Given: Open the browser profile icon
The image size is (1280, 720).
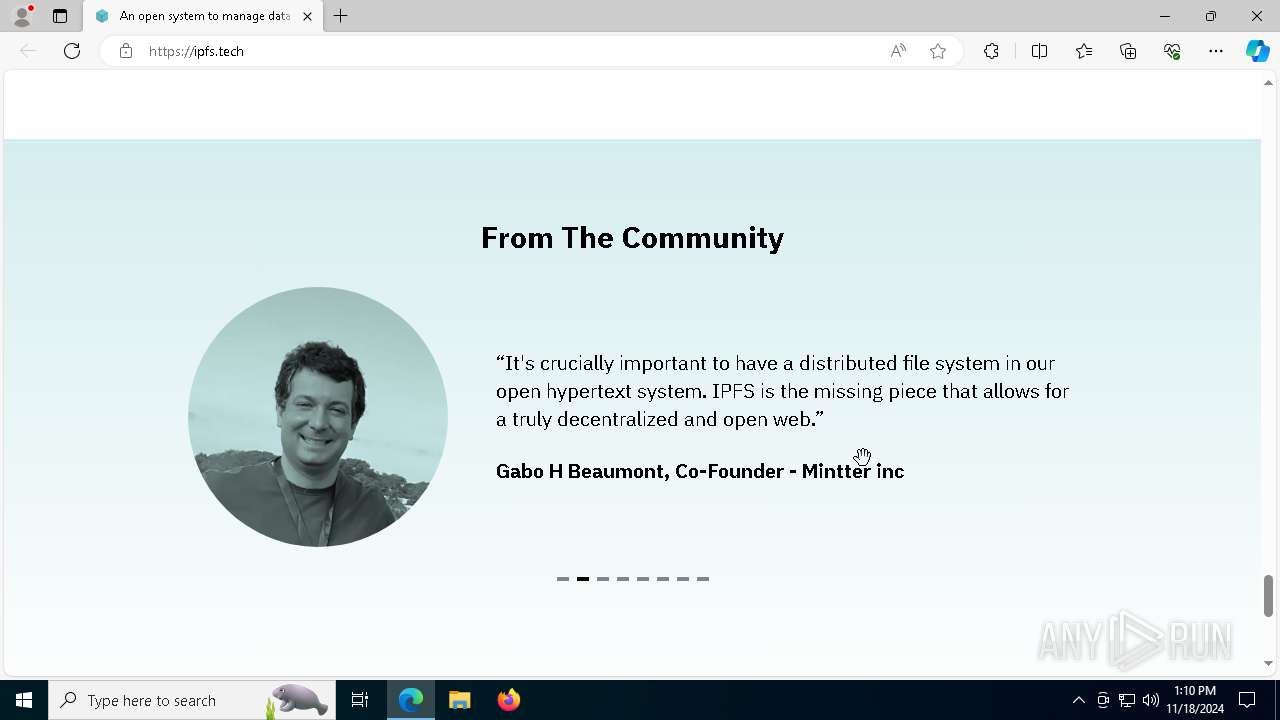Looking at the screenshot, I should [x=22, y=16].
